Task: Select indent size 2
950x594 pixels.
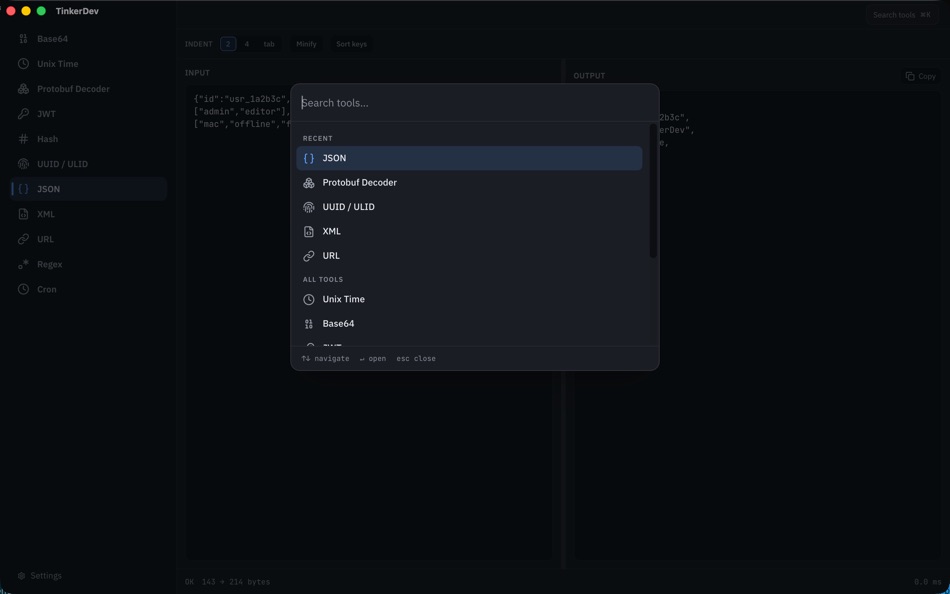Action: coord(228,44)
